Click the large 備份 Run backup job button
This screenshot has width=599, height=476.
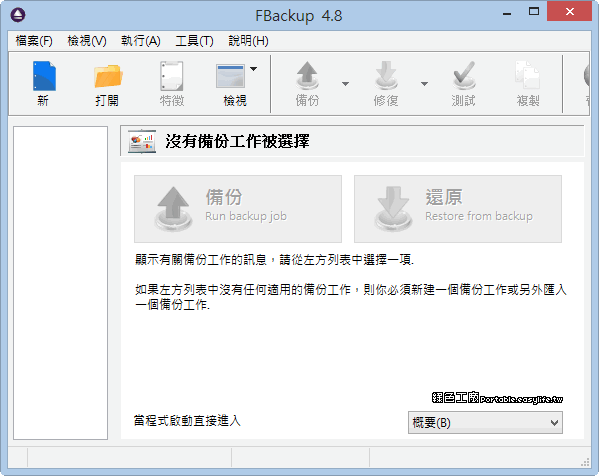coord(238,209)
